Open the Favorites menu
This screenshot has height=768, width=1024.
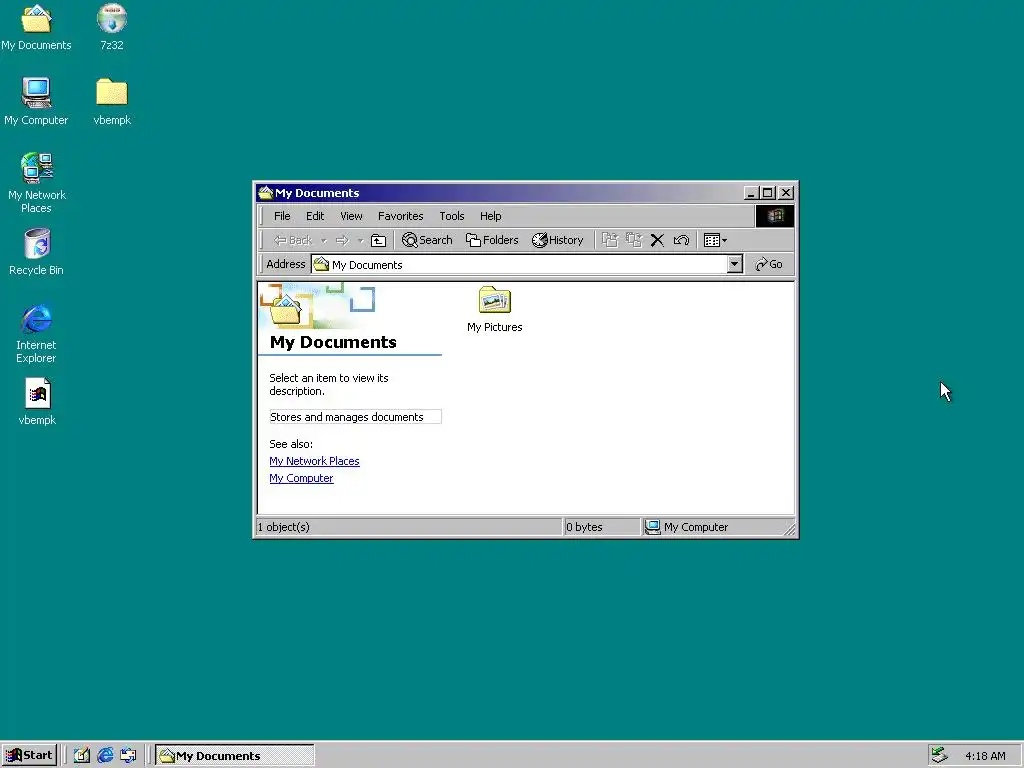400,216
